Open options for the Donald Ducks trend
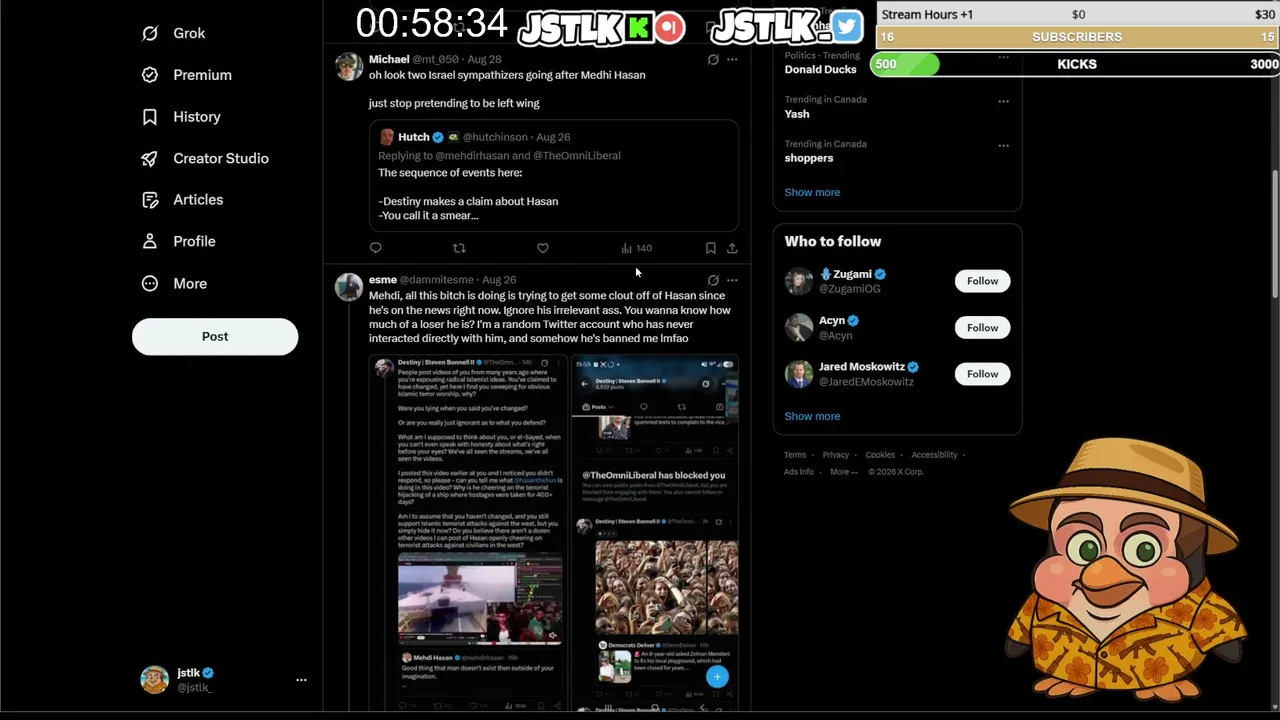Viewport: 1280px width, 720px height. click(1003, 57)
